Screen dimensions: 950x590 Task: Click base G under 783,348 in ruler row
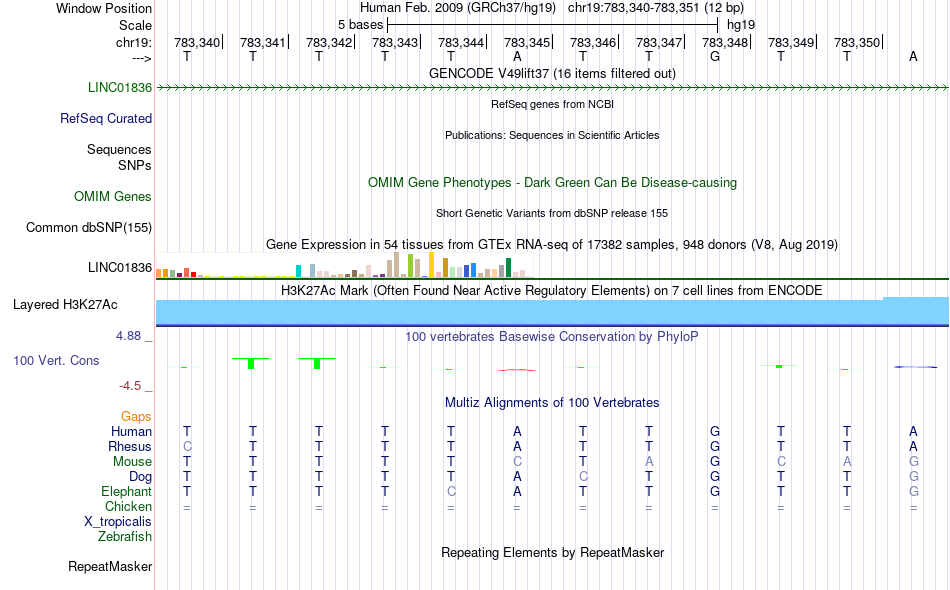[x=715, y=57]
